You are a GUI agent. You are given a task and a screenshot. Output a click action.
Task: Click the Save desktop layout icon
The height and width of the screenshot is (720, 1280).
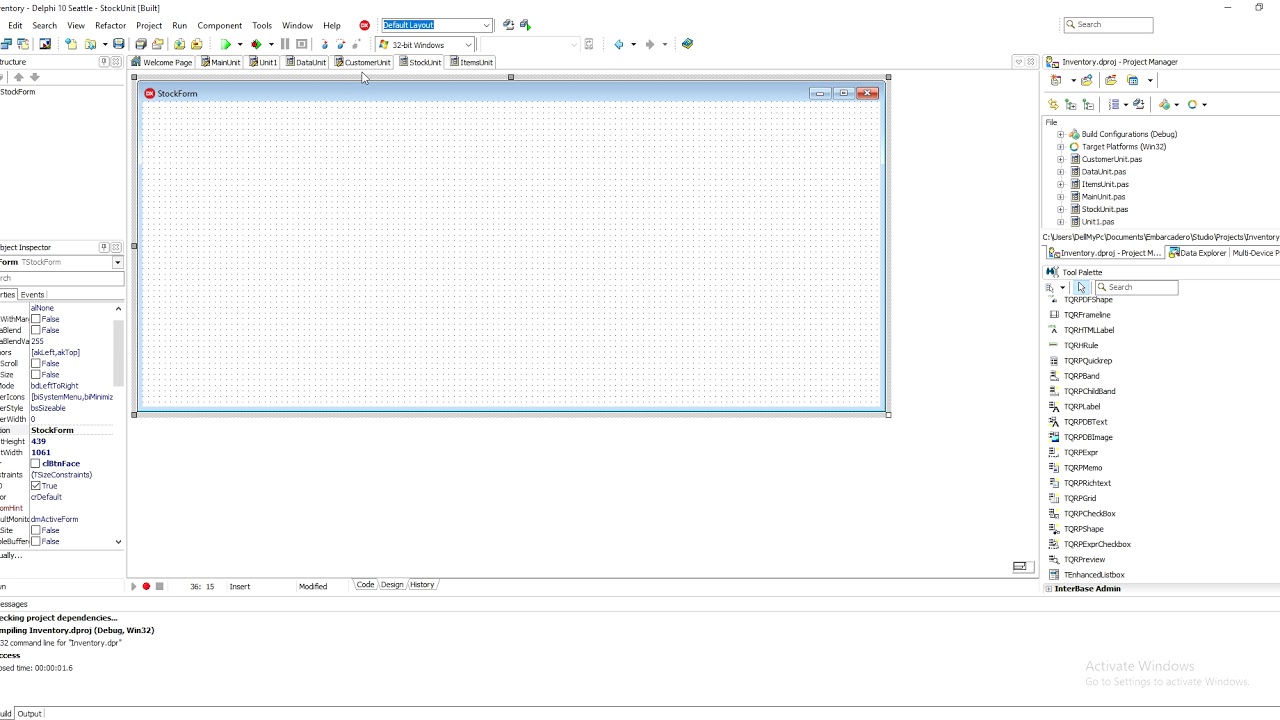click(x=509, y=25)
